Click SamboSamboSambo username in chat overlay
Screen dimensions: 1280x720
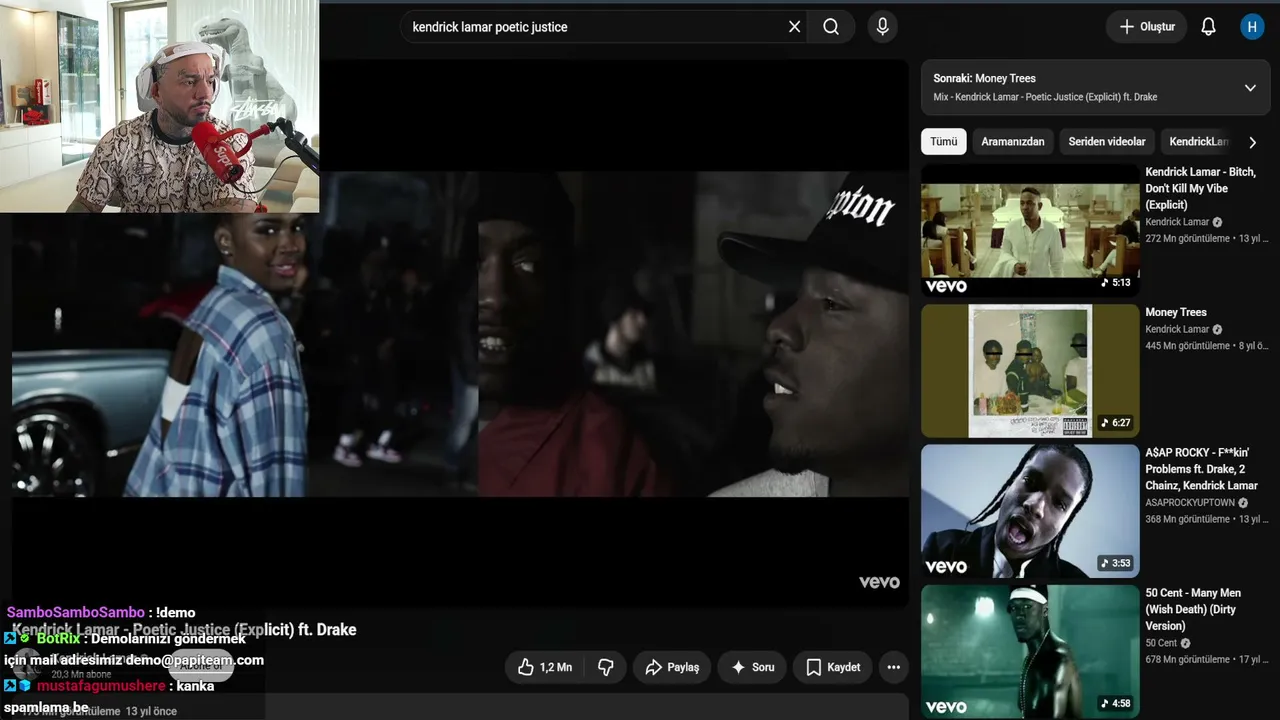(x=76, y=612)
